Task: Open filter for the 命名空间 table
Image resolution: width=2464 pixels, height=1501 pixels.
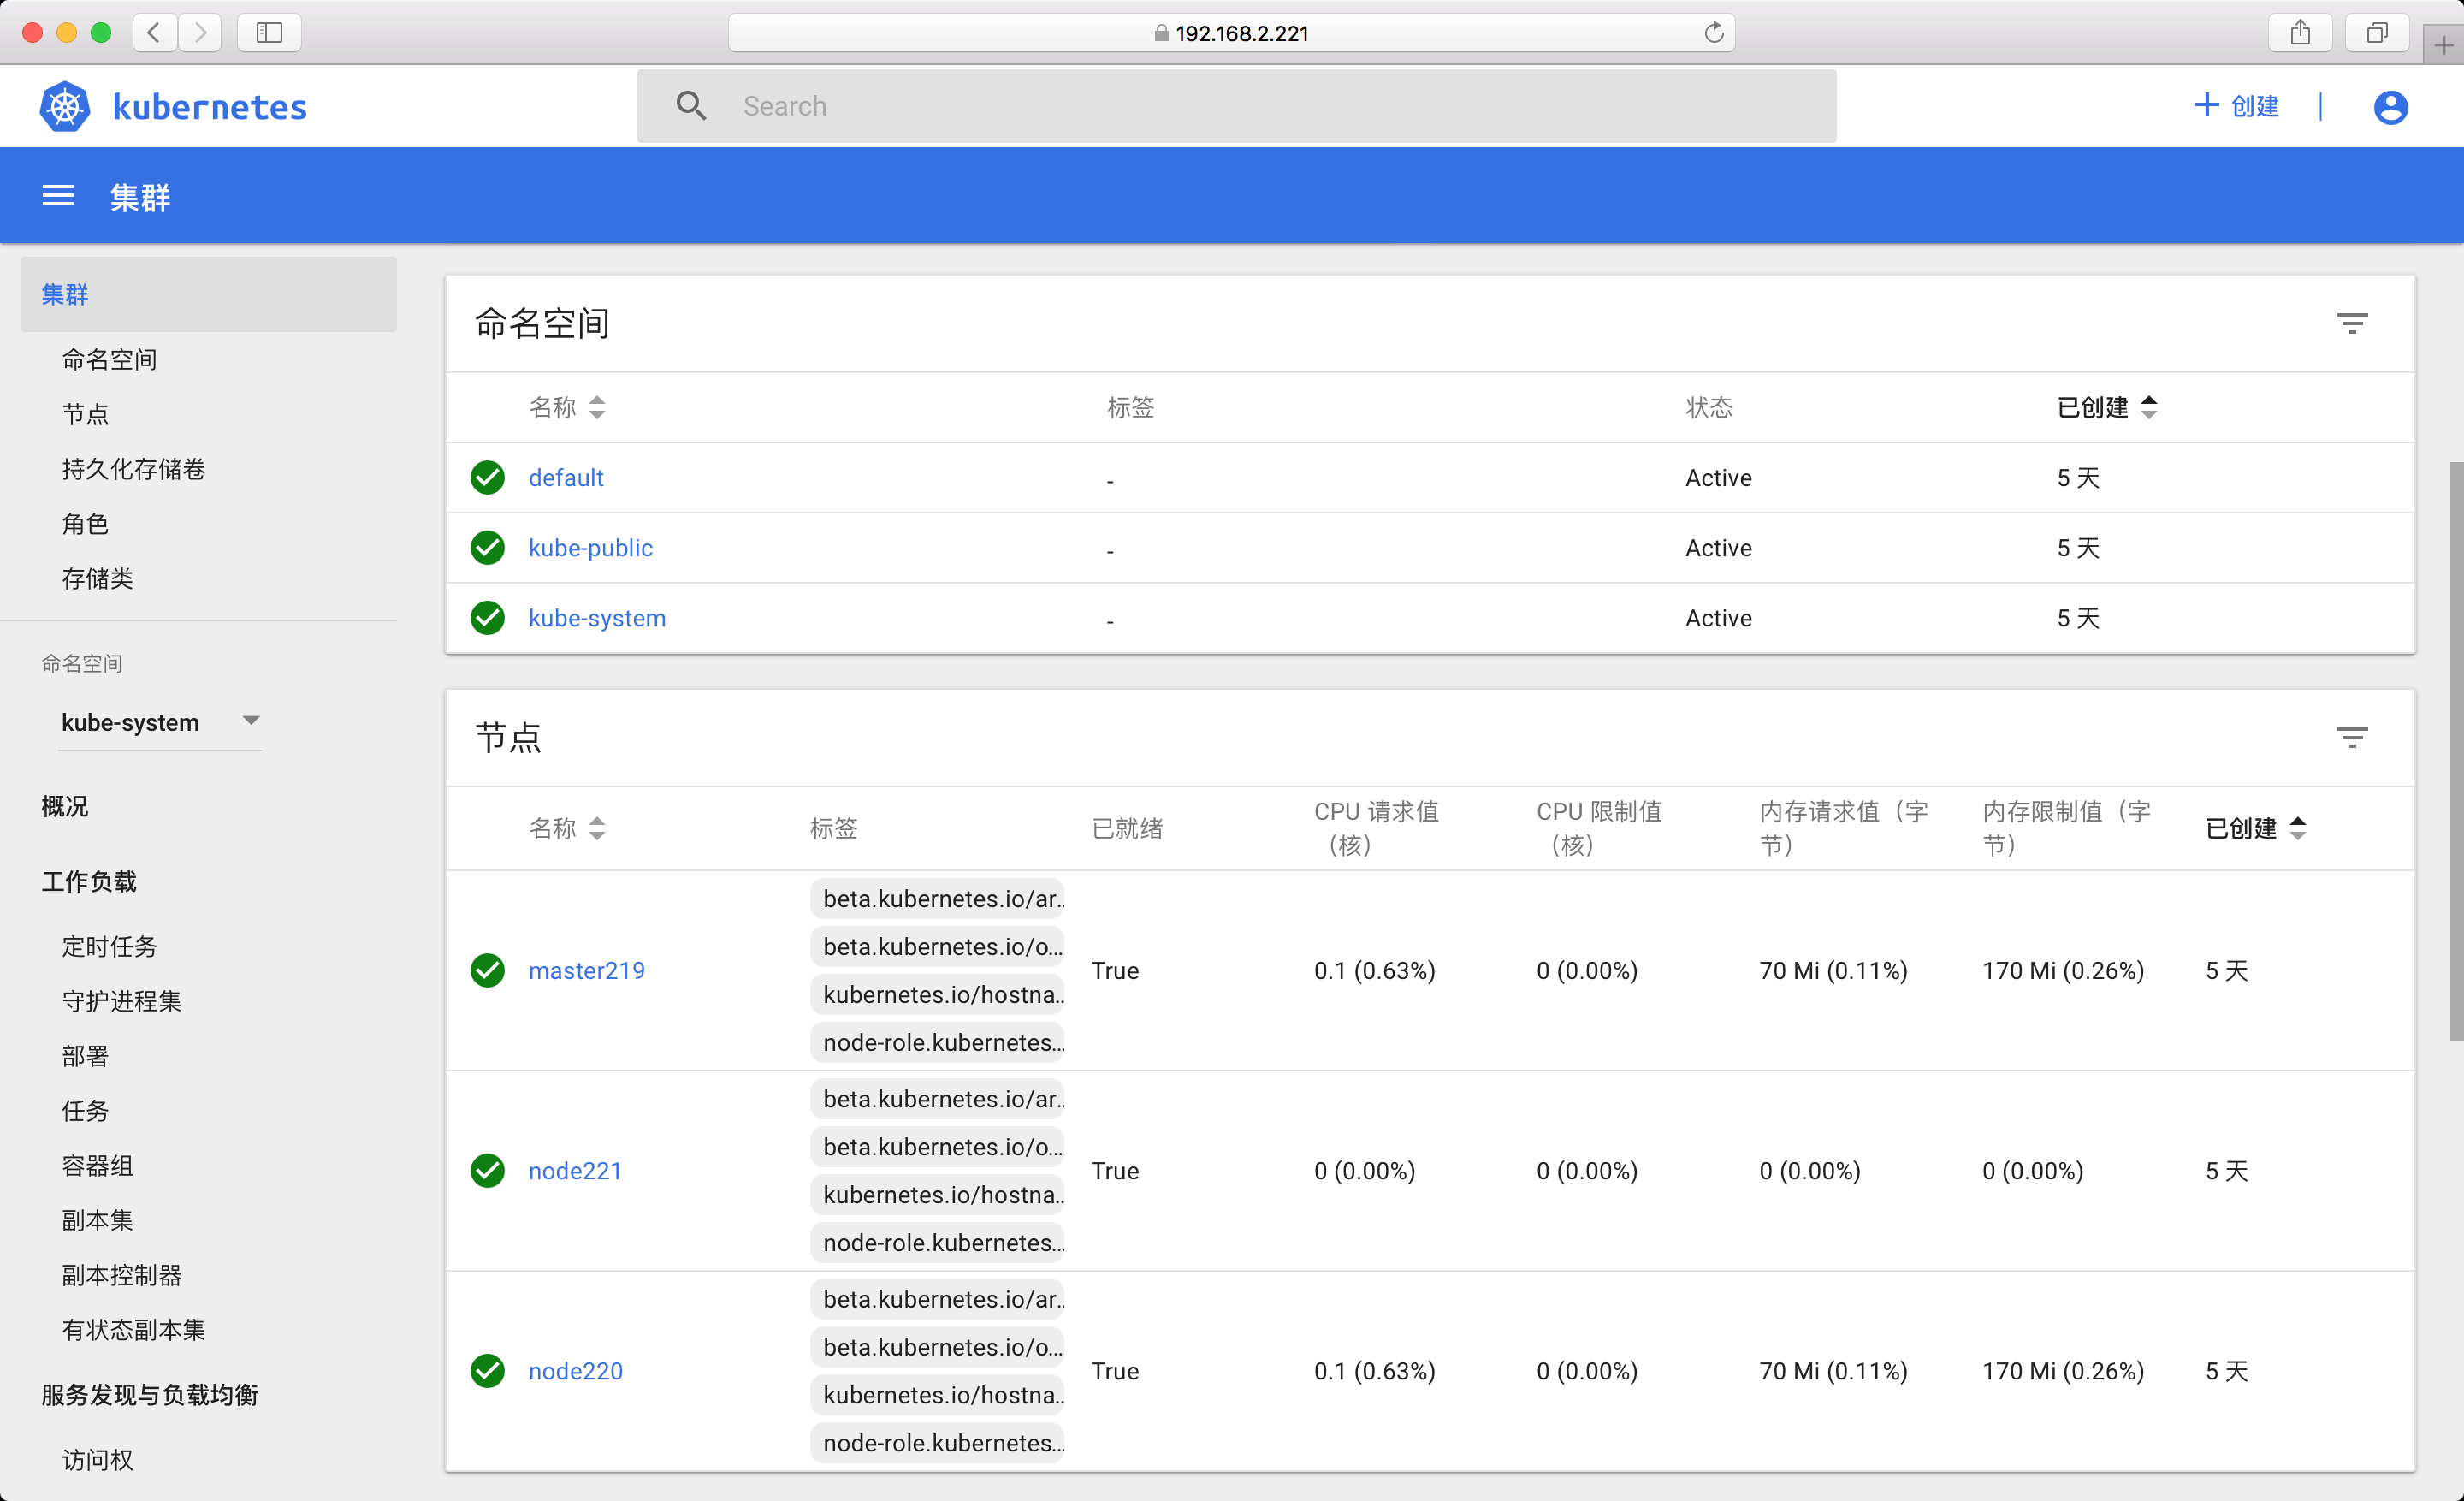Action: [x=2351, y=323]
